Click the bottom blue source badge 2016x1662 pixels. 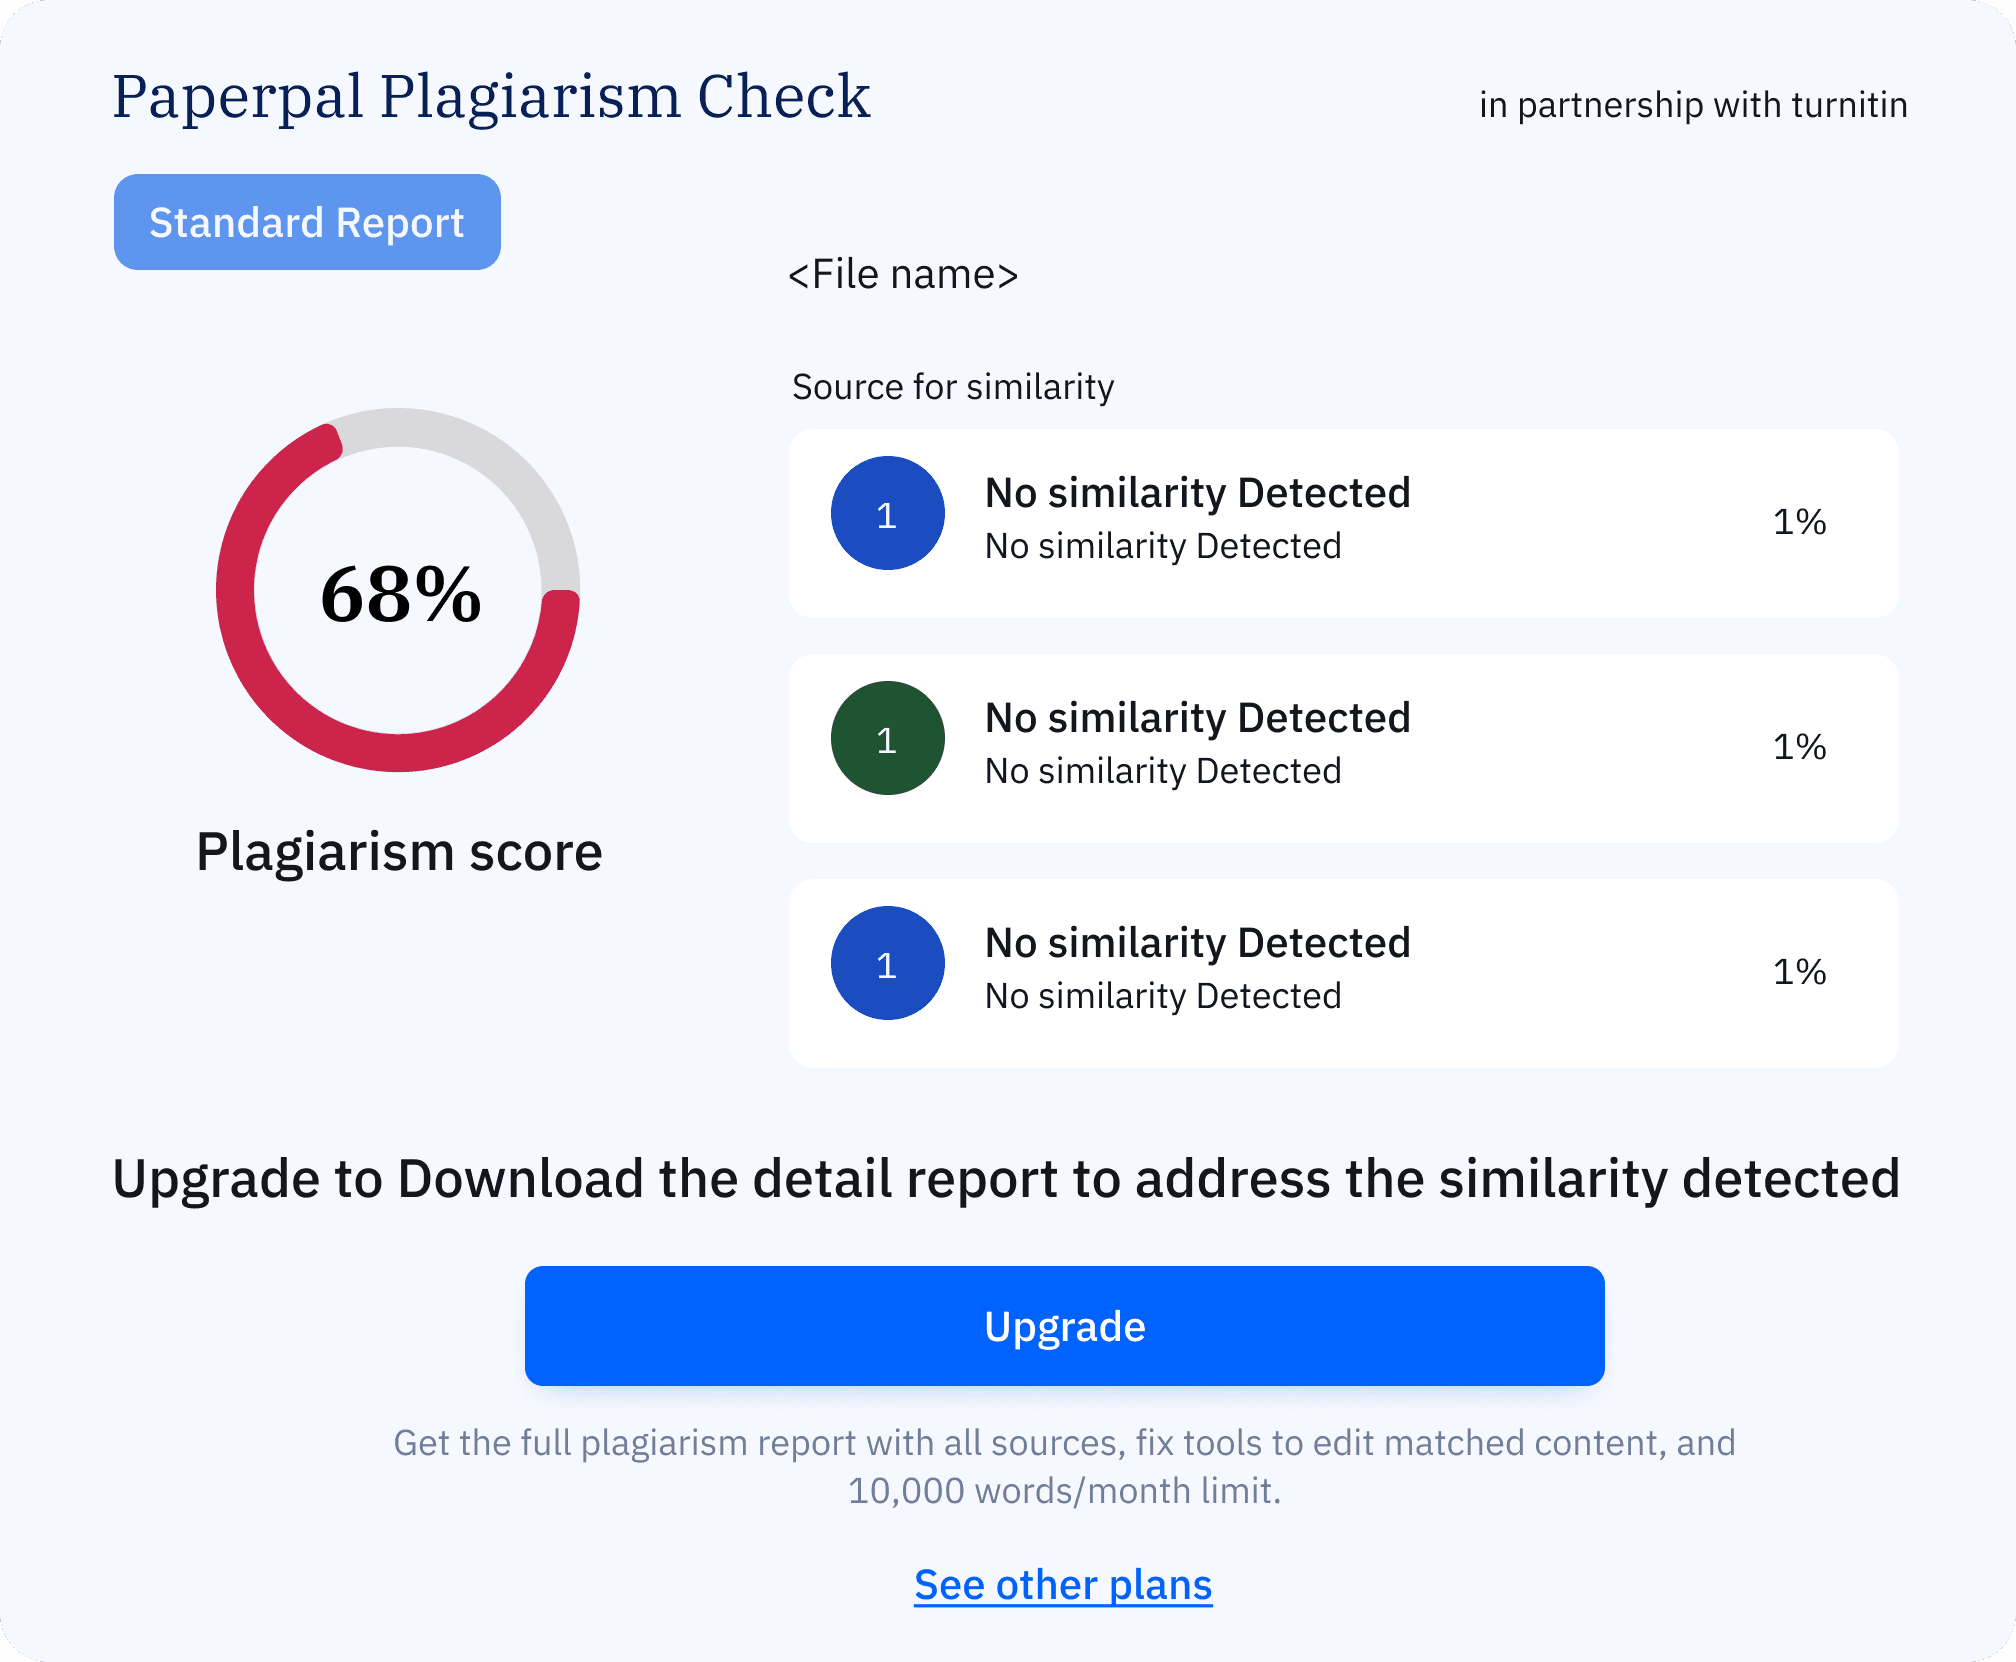[887, 964]
